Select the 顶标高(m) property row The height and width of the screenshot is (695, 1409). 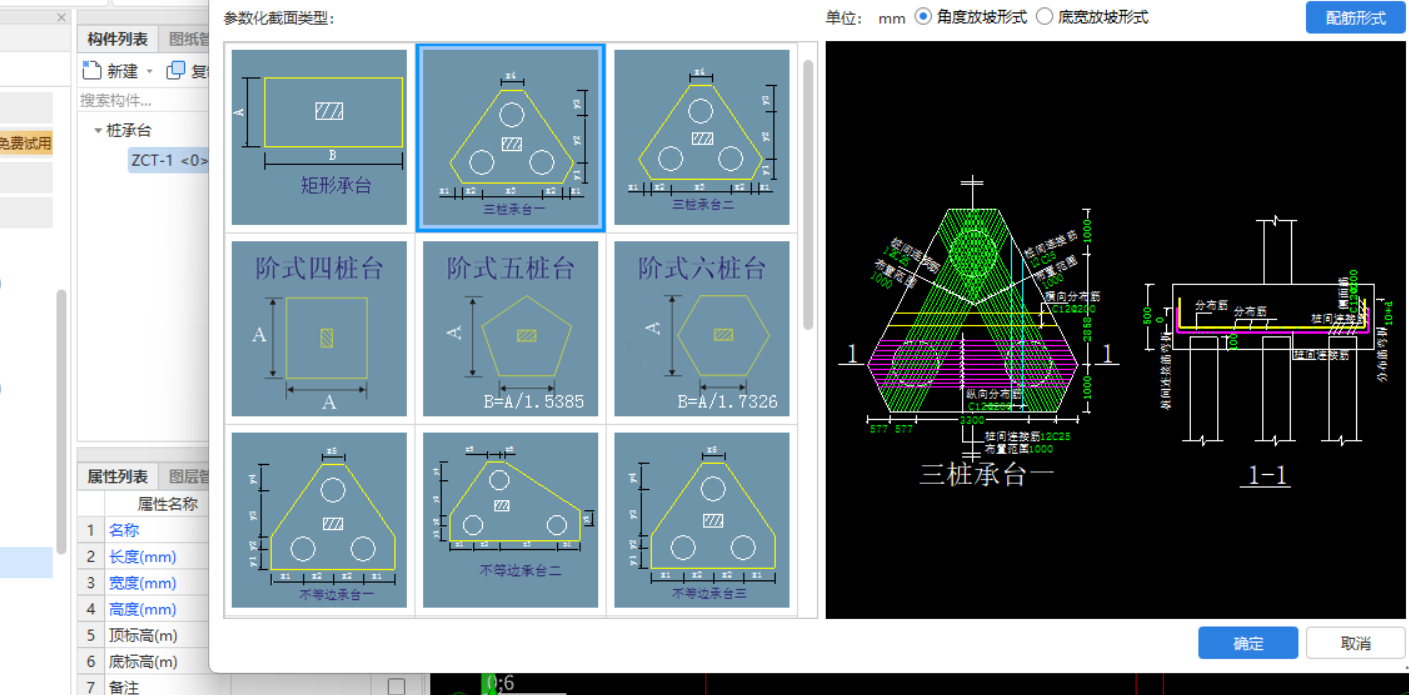tap(143, 635)
